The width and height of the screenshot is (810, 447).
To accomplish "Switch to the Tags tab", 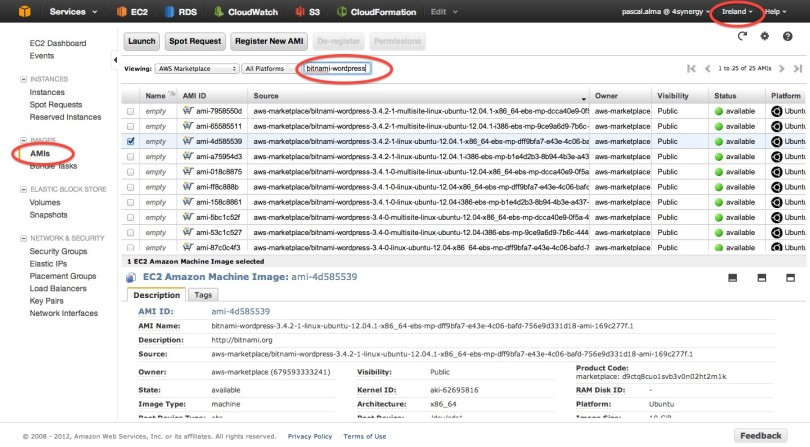I will click(203, 295).
